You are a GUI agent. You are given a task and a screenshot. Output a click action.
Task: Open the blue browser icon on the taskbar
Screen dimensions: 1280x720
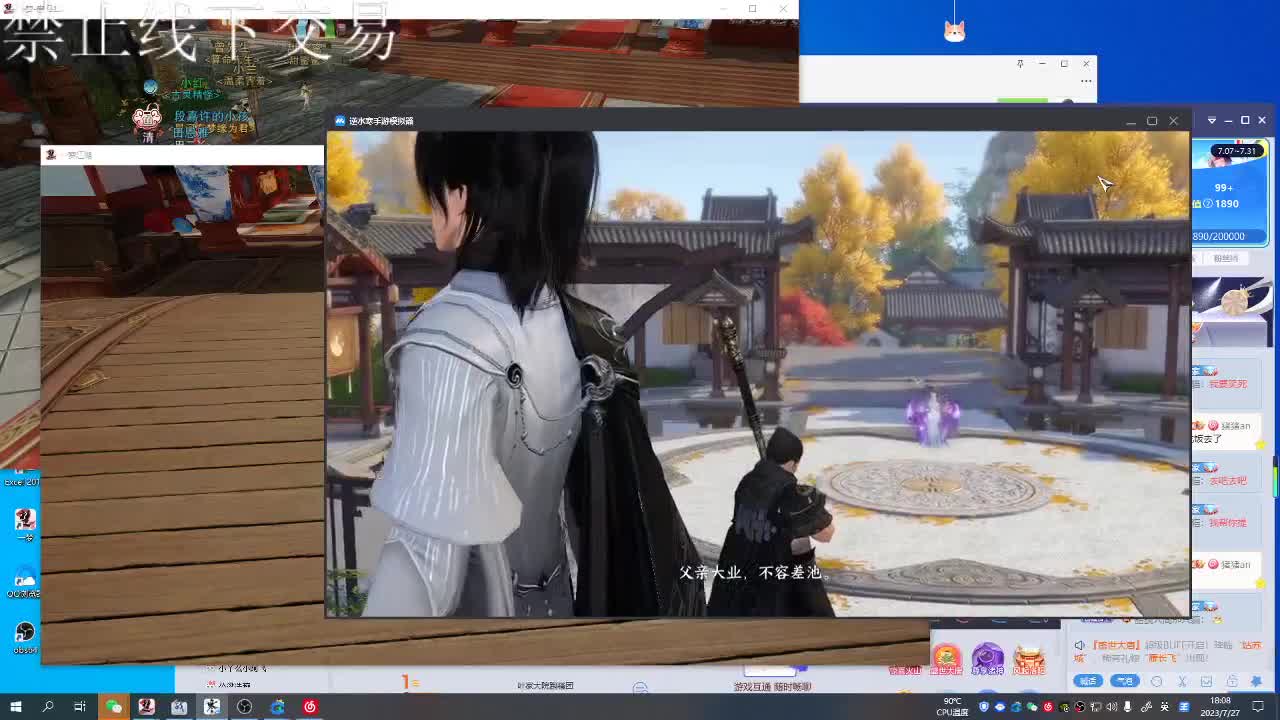277,707
